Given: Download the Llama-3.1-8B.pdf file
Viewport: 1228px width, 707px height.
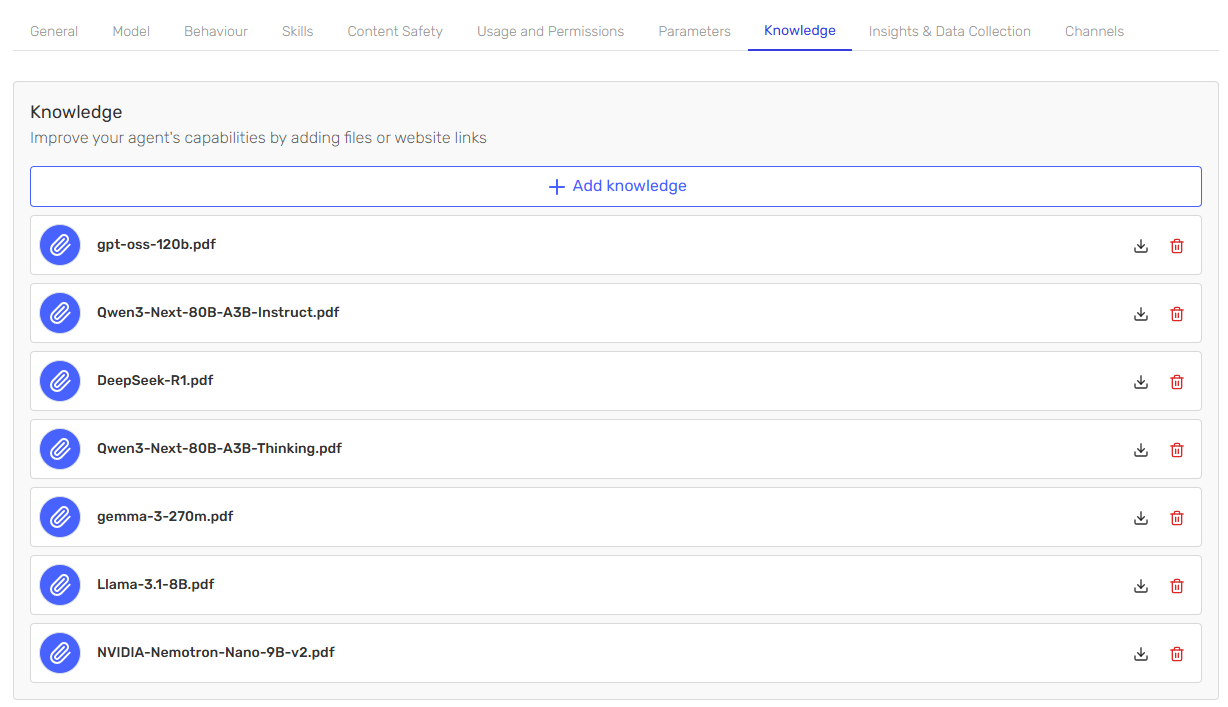Looking at the screenshot, I should coord(1141,586).
